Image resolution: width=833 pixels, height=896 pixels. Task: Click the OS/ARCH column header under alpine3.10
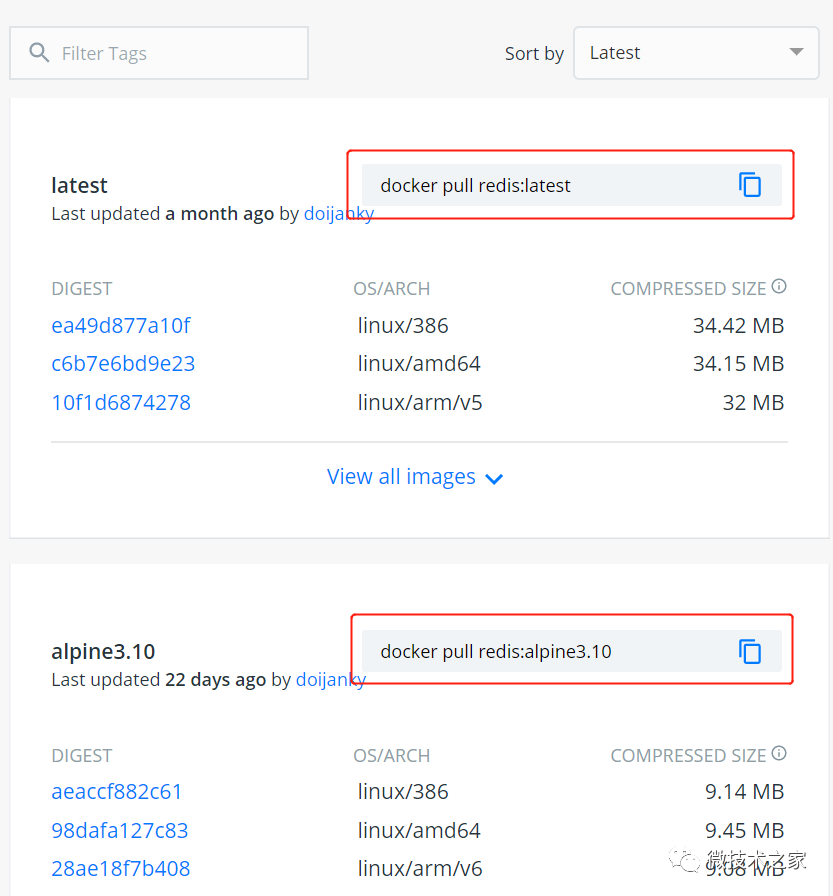click(x=391, y=755)
